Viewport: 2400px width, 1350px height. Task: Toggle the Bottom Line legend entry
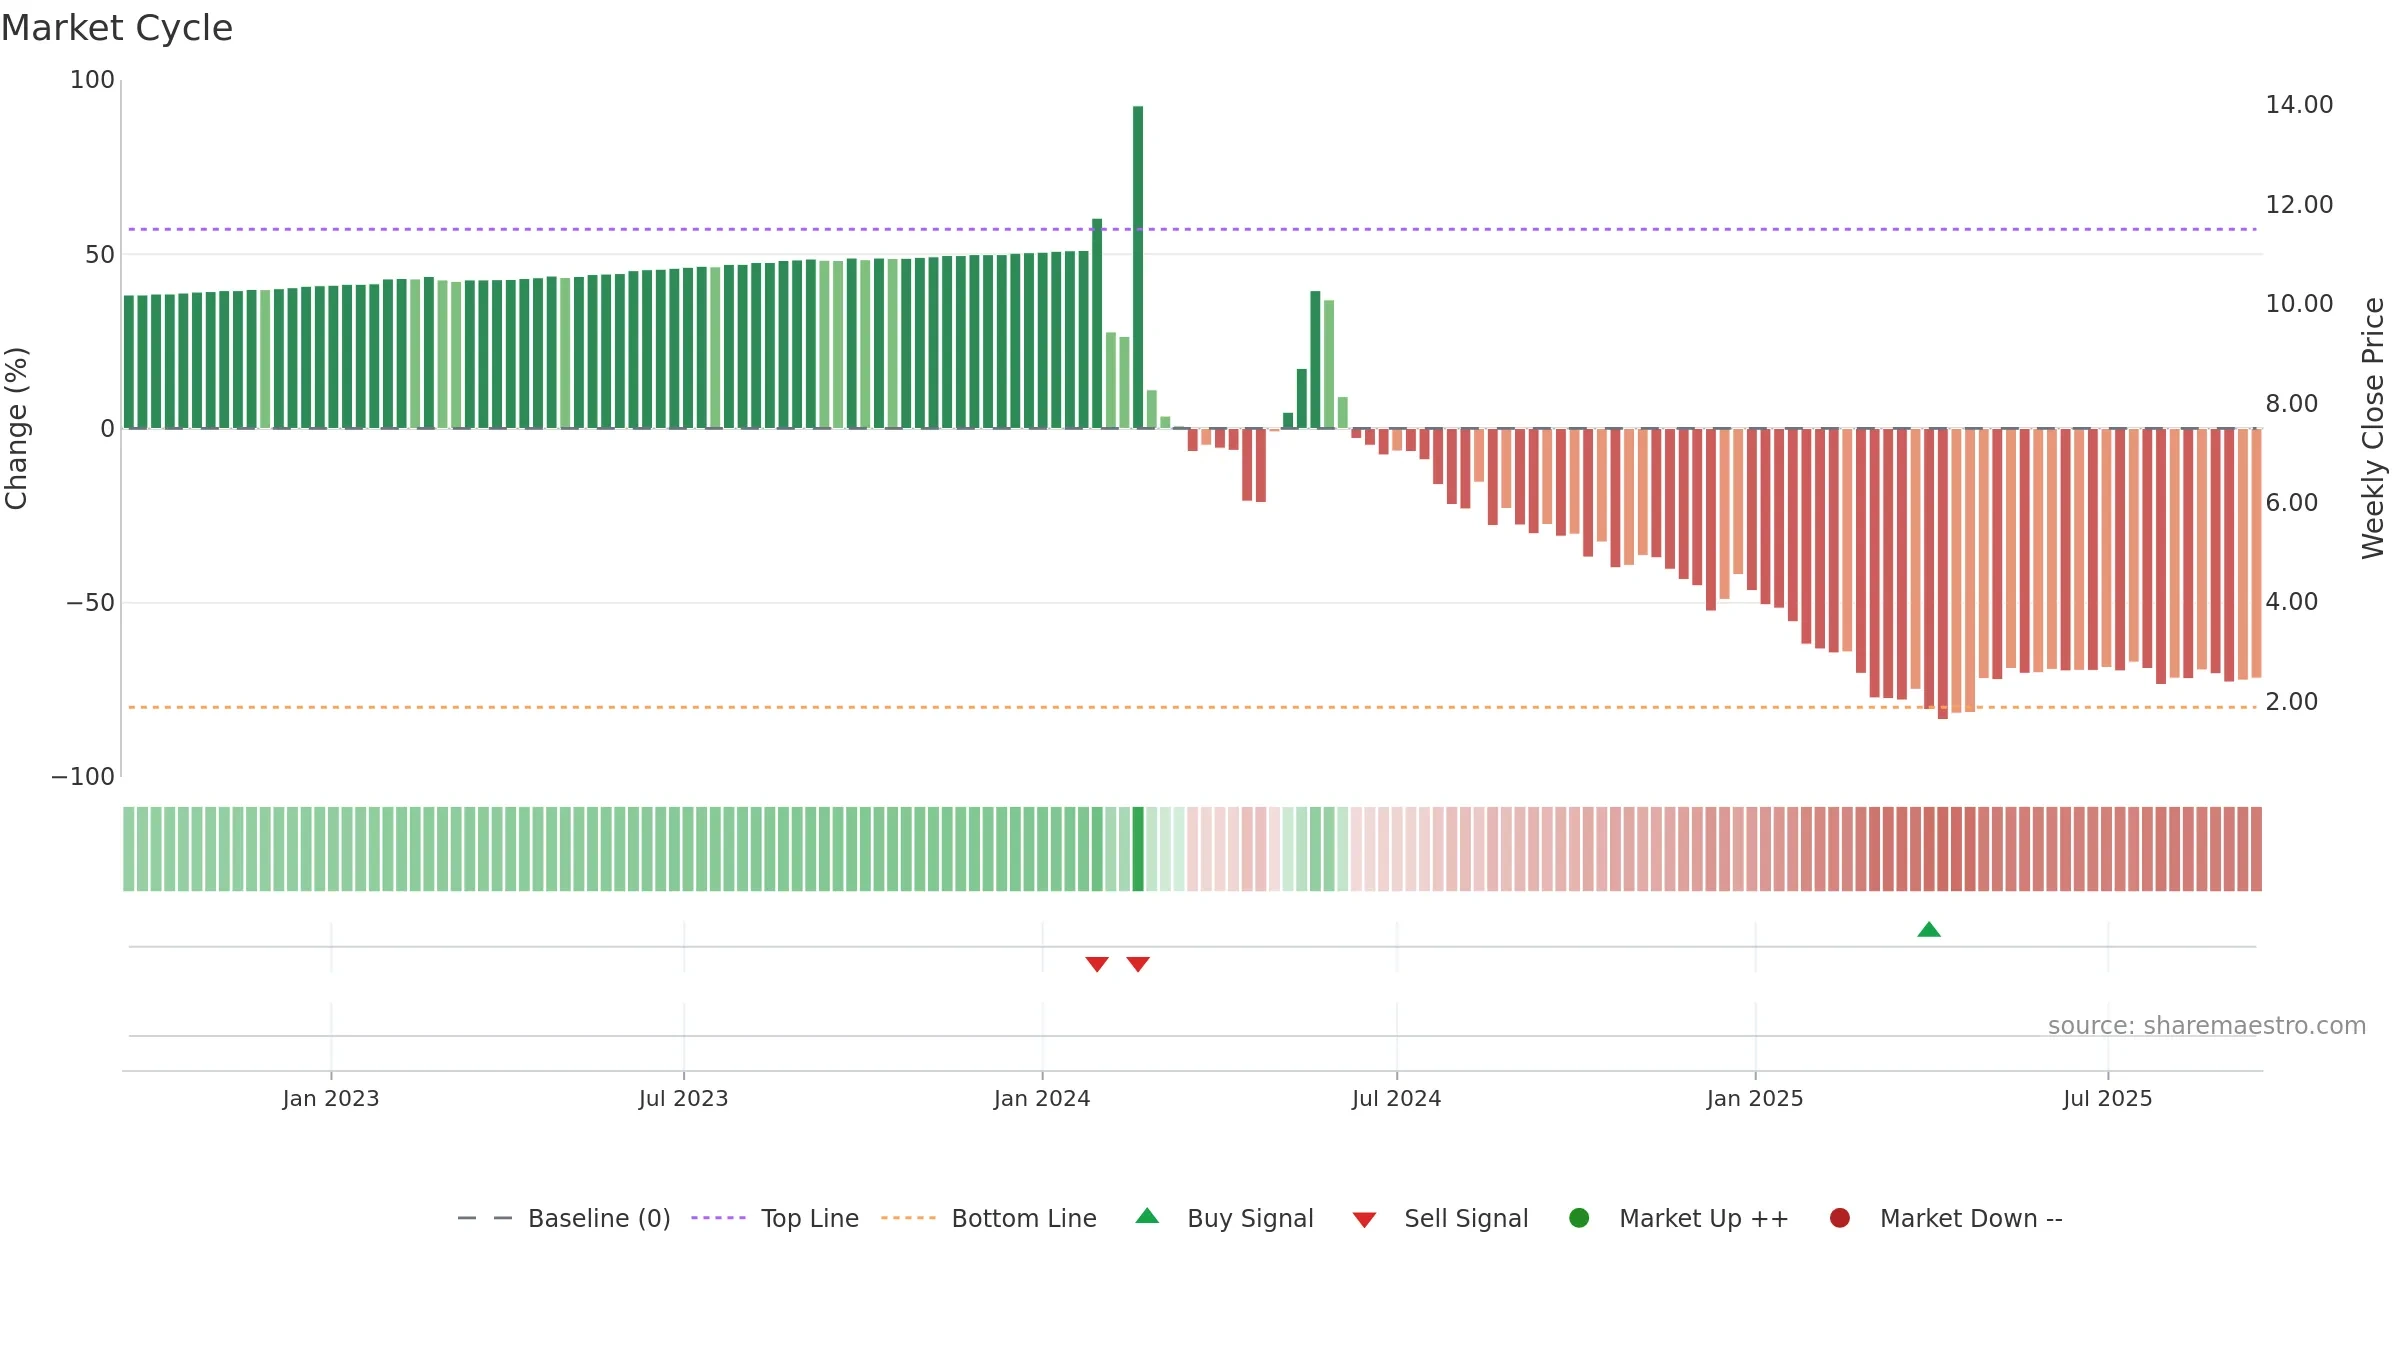(x=989, y=1218)
